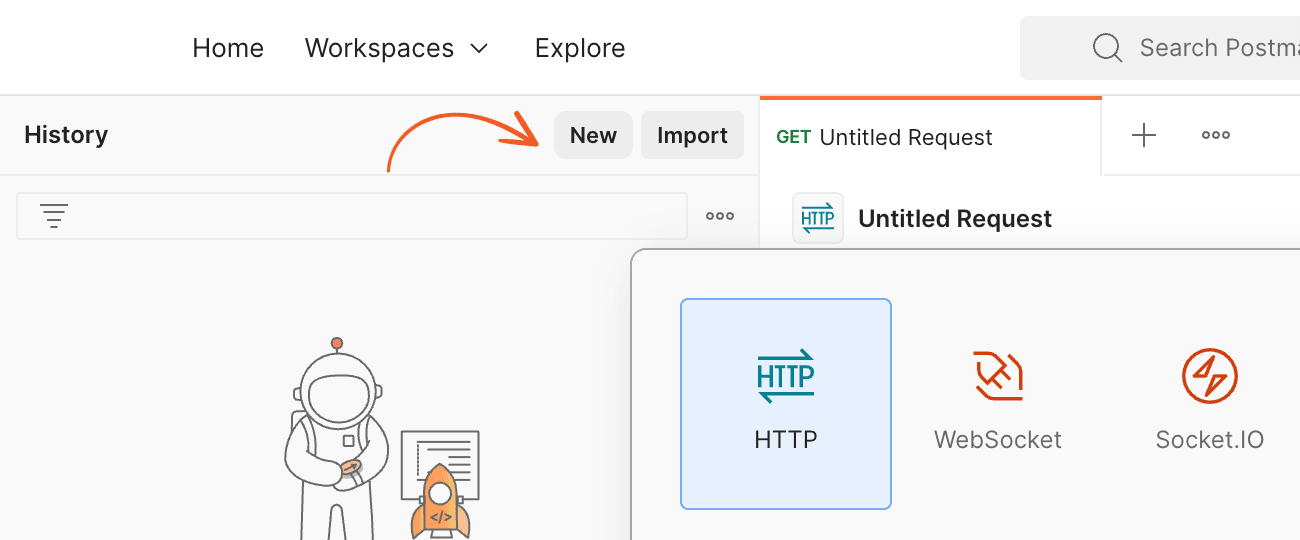1300x540 pixels.
Task: Click the magnifier icon in search bar
Action: tap(1107, 48)
